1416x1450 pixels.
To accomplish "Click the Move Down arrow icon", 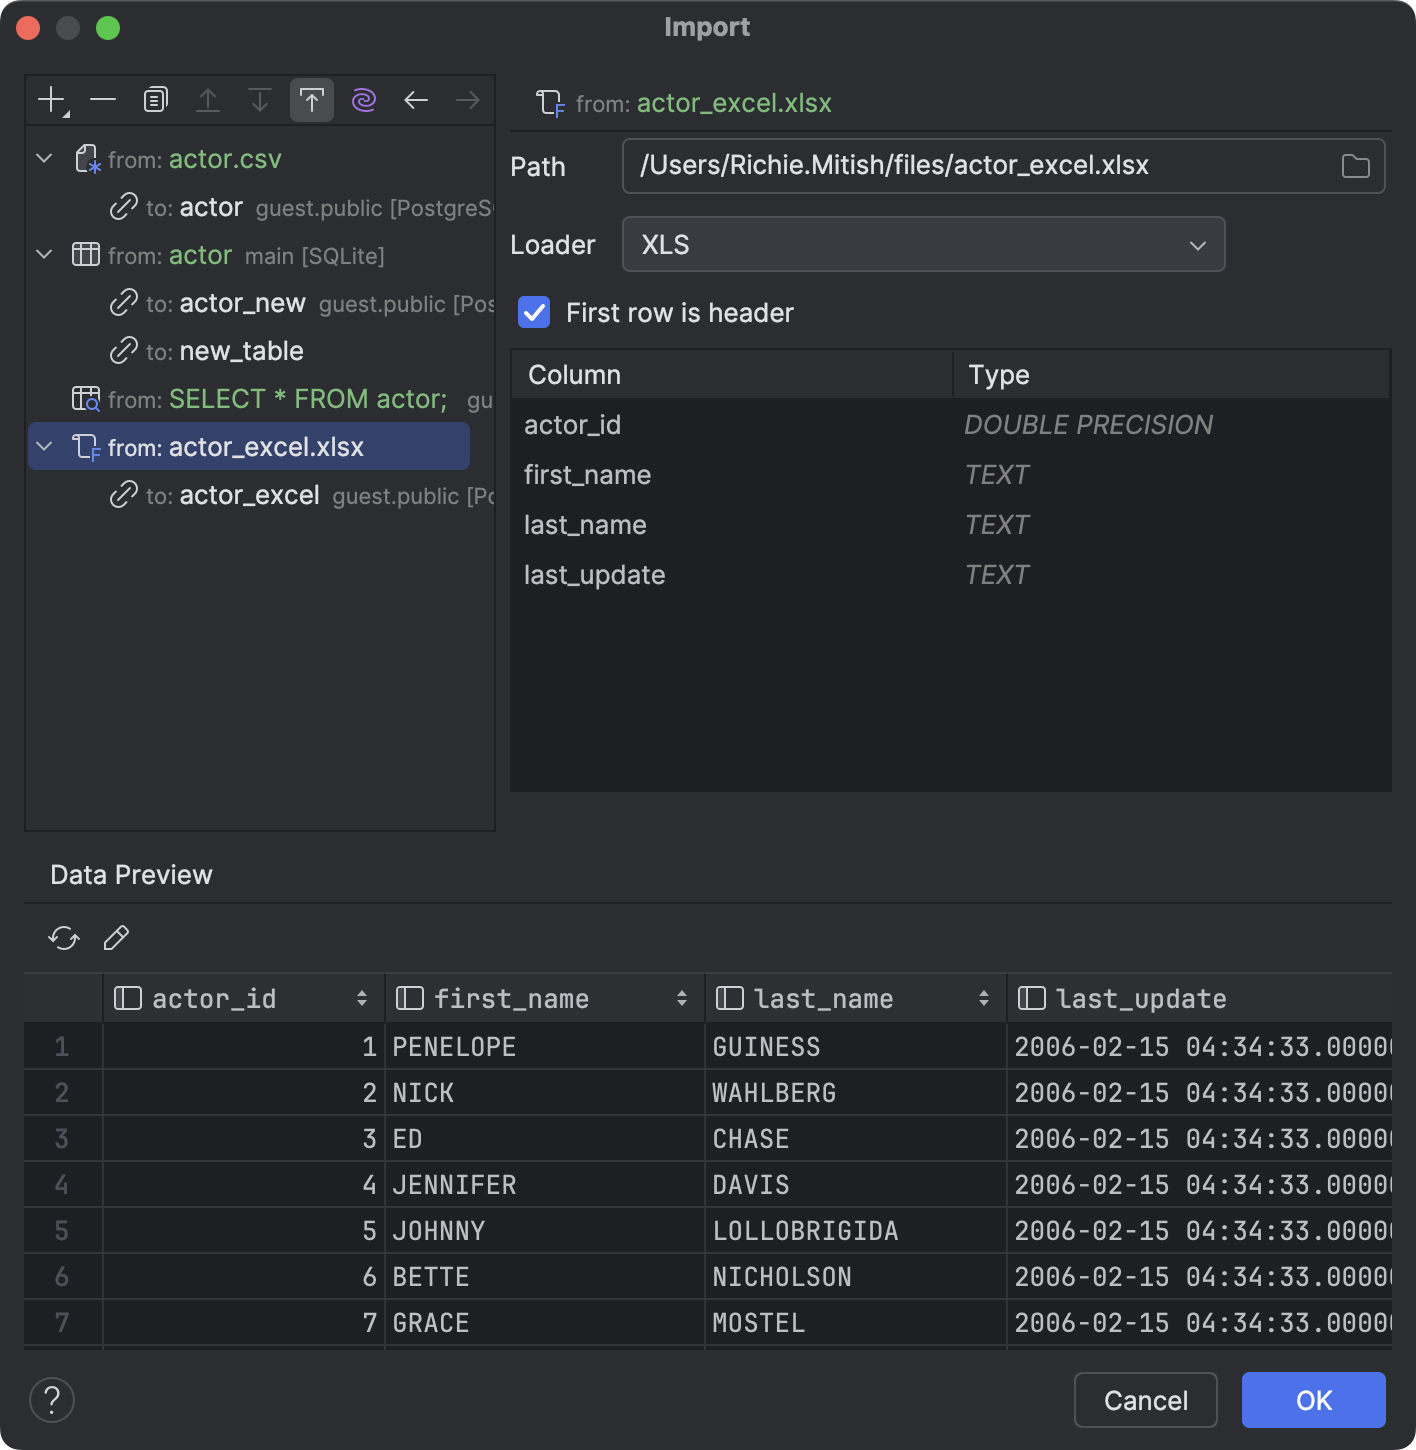I will pyautogui.click(x=259, y=99).
